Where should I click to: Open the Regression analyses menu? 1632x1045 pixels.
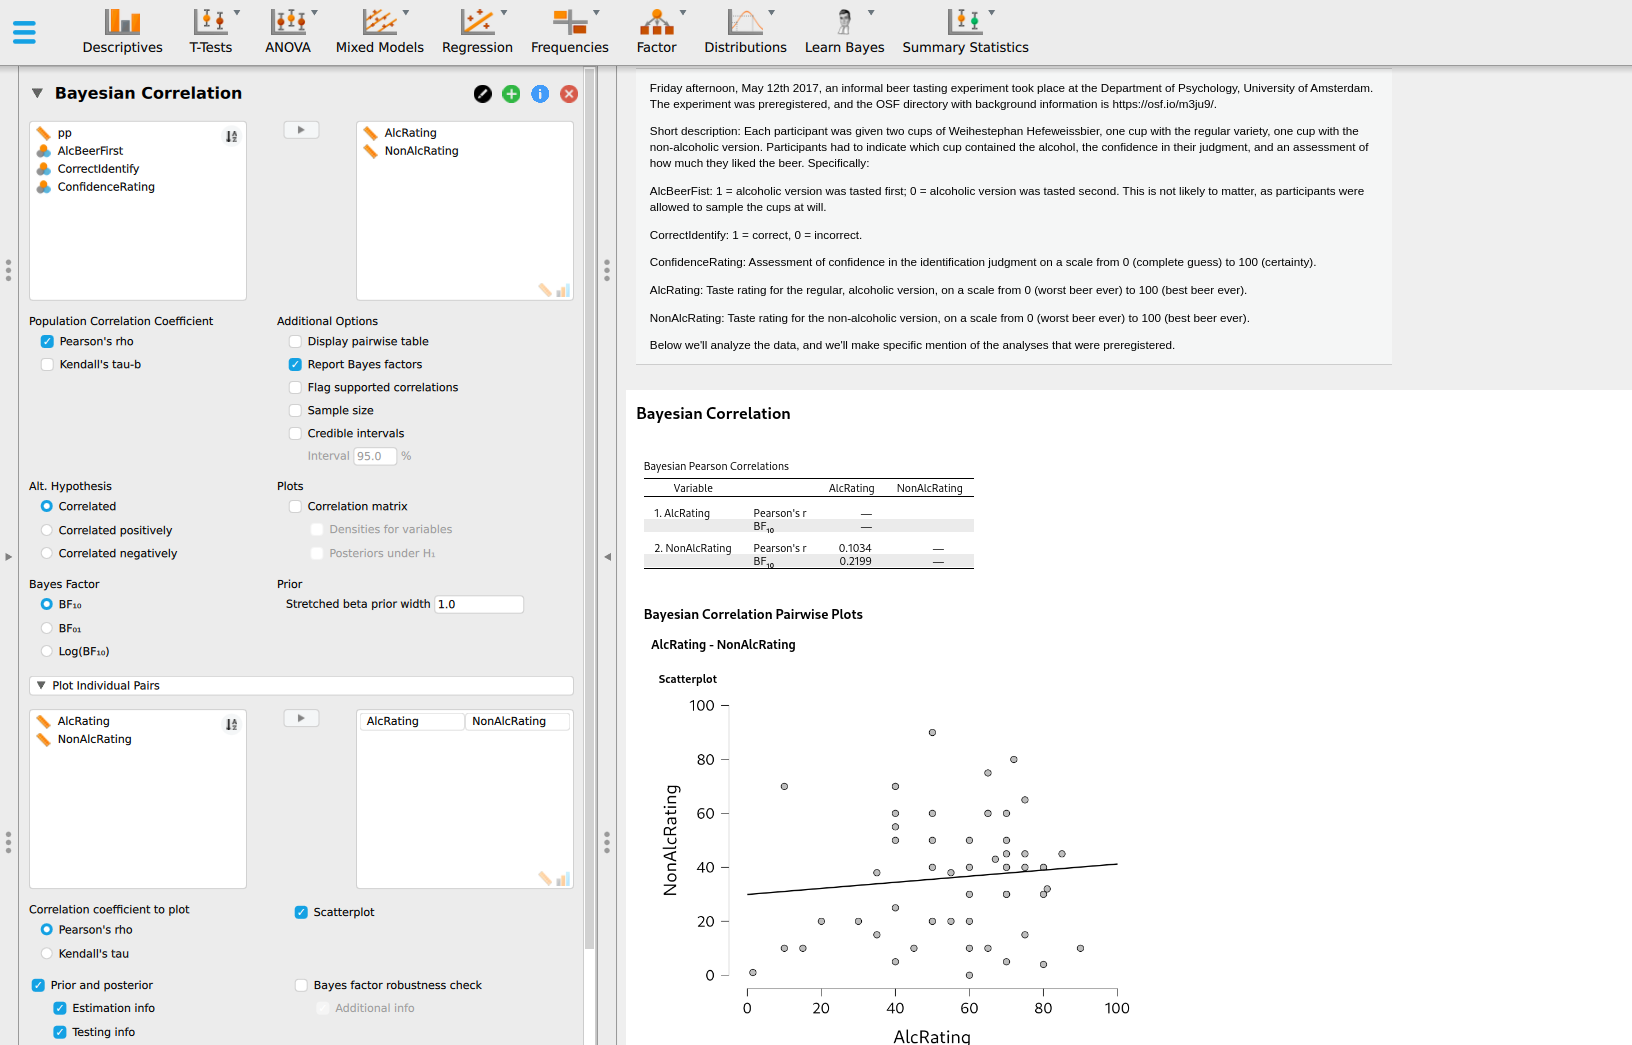[477, 31]
